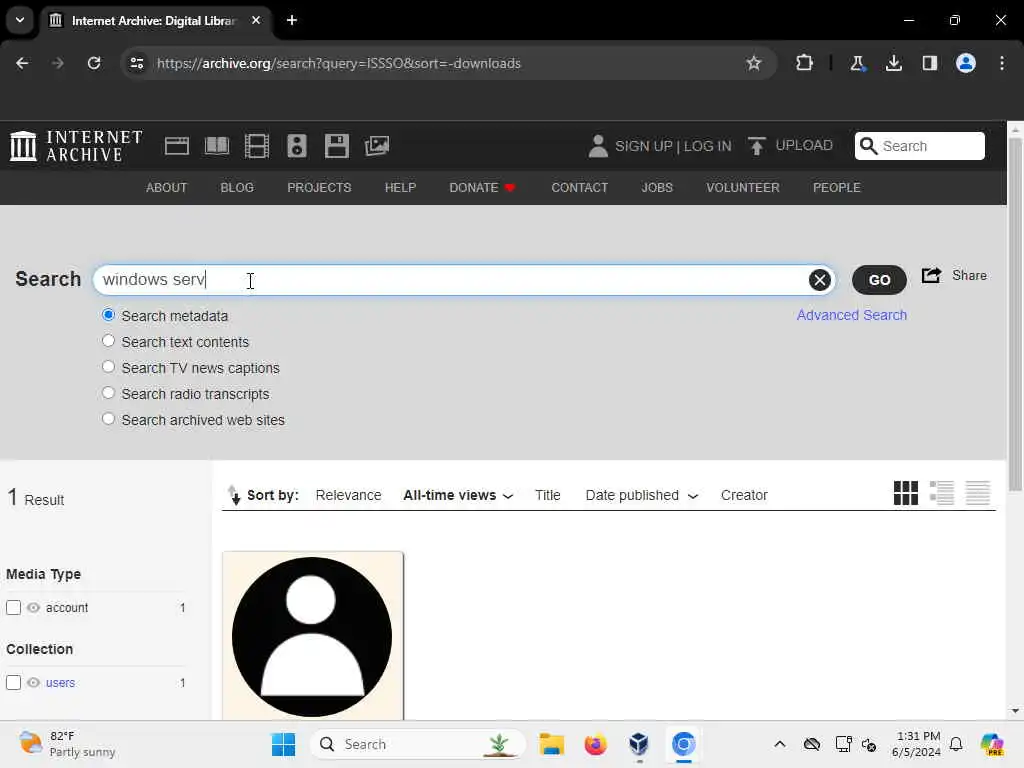Click the user avatar icon beside Sign Up

point(598,146)
